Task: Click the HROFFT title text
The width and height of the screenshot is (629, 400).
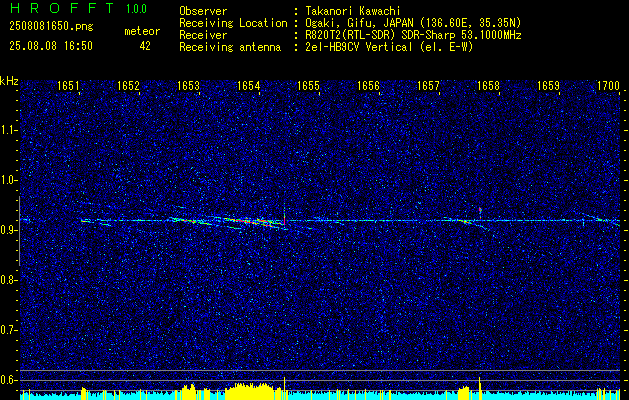Action: 62,8
